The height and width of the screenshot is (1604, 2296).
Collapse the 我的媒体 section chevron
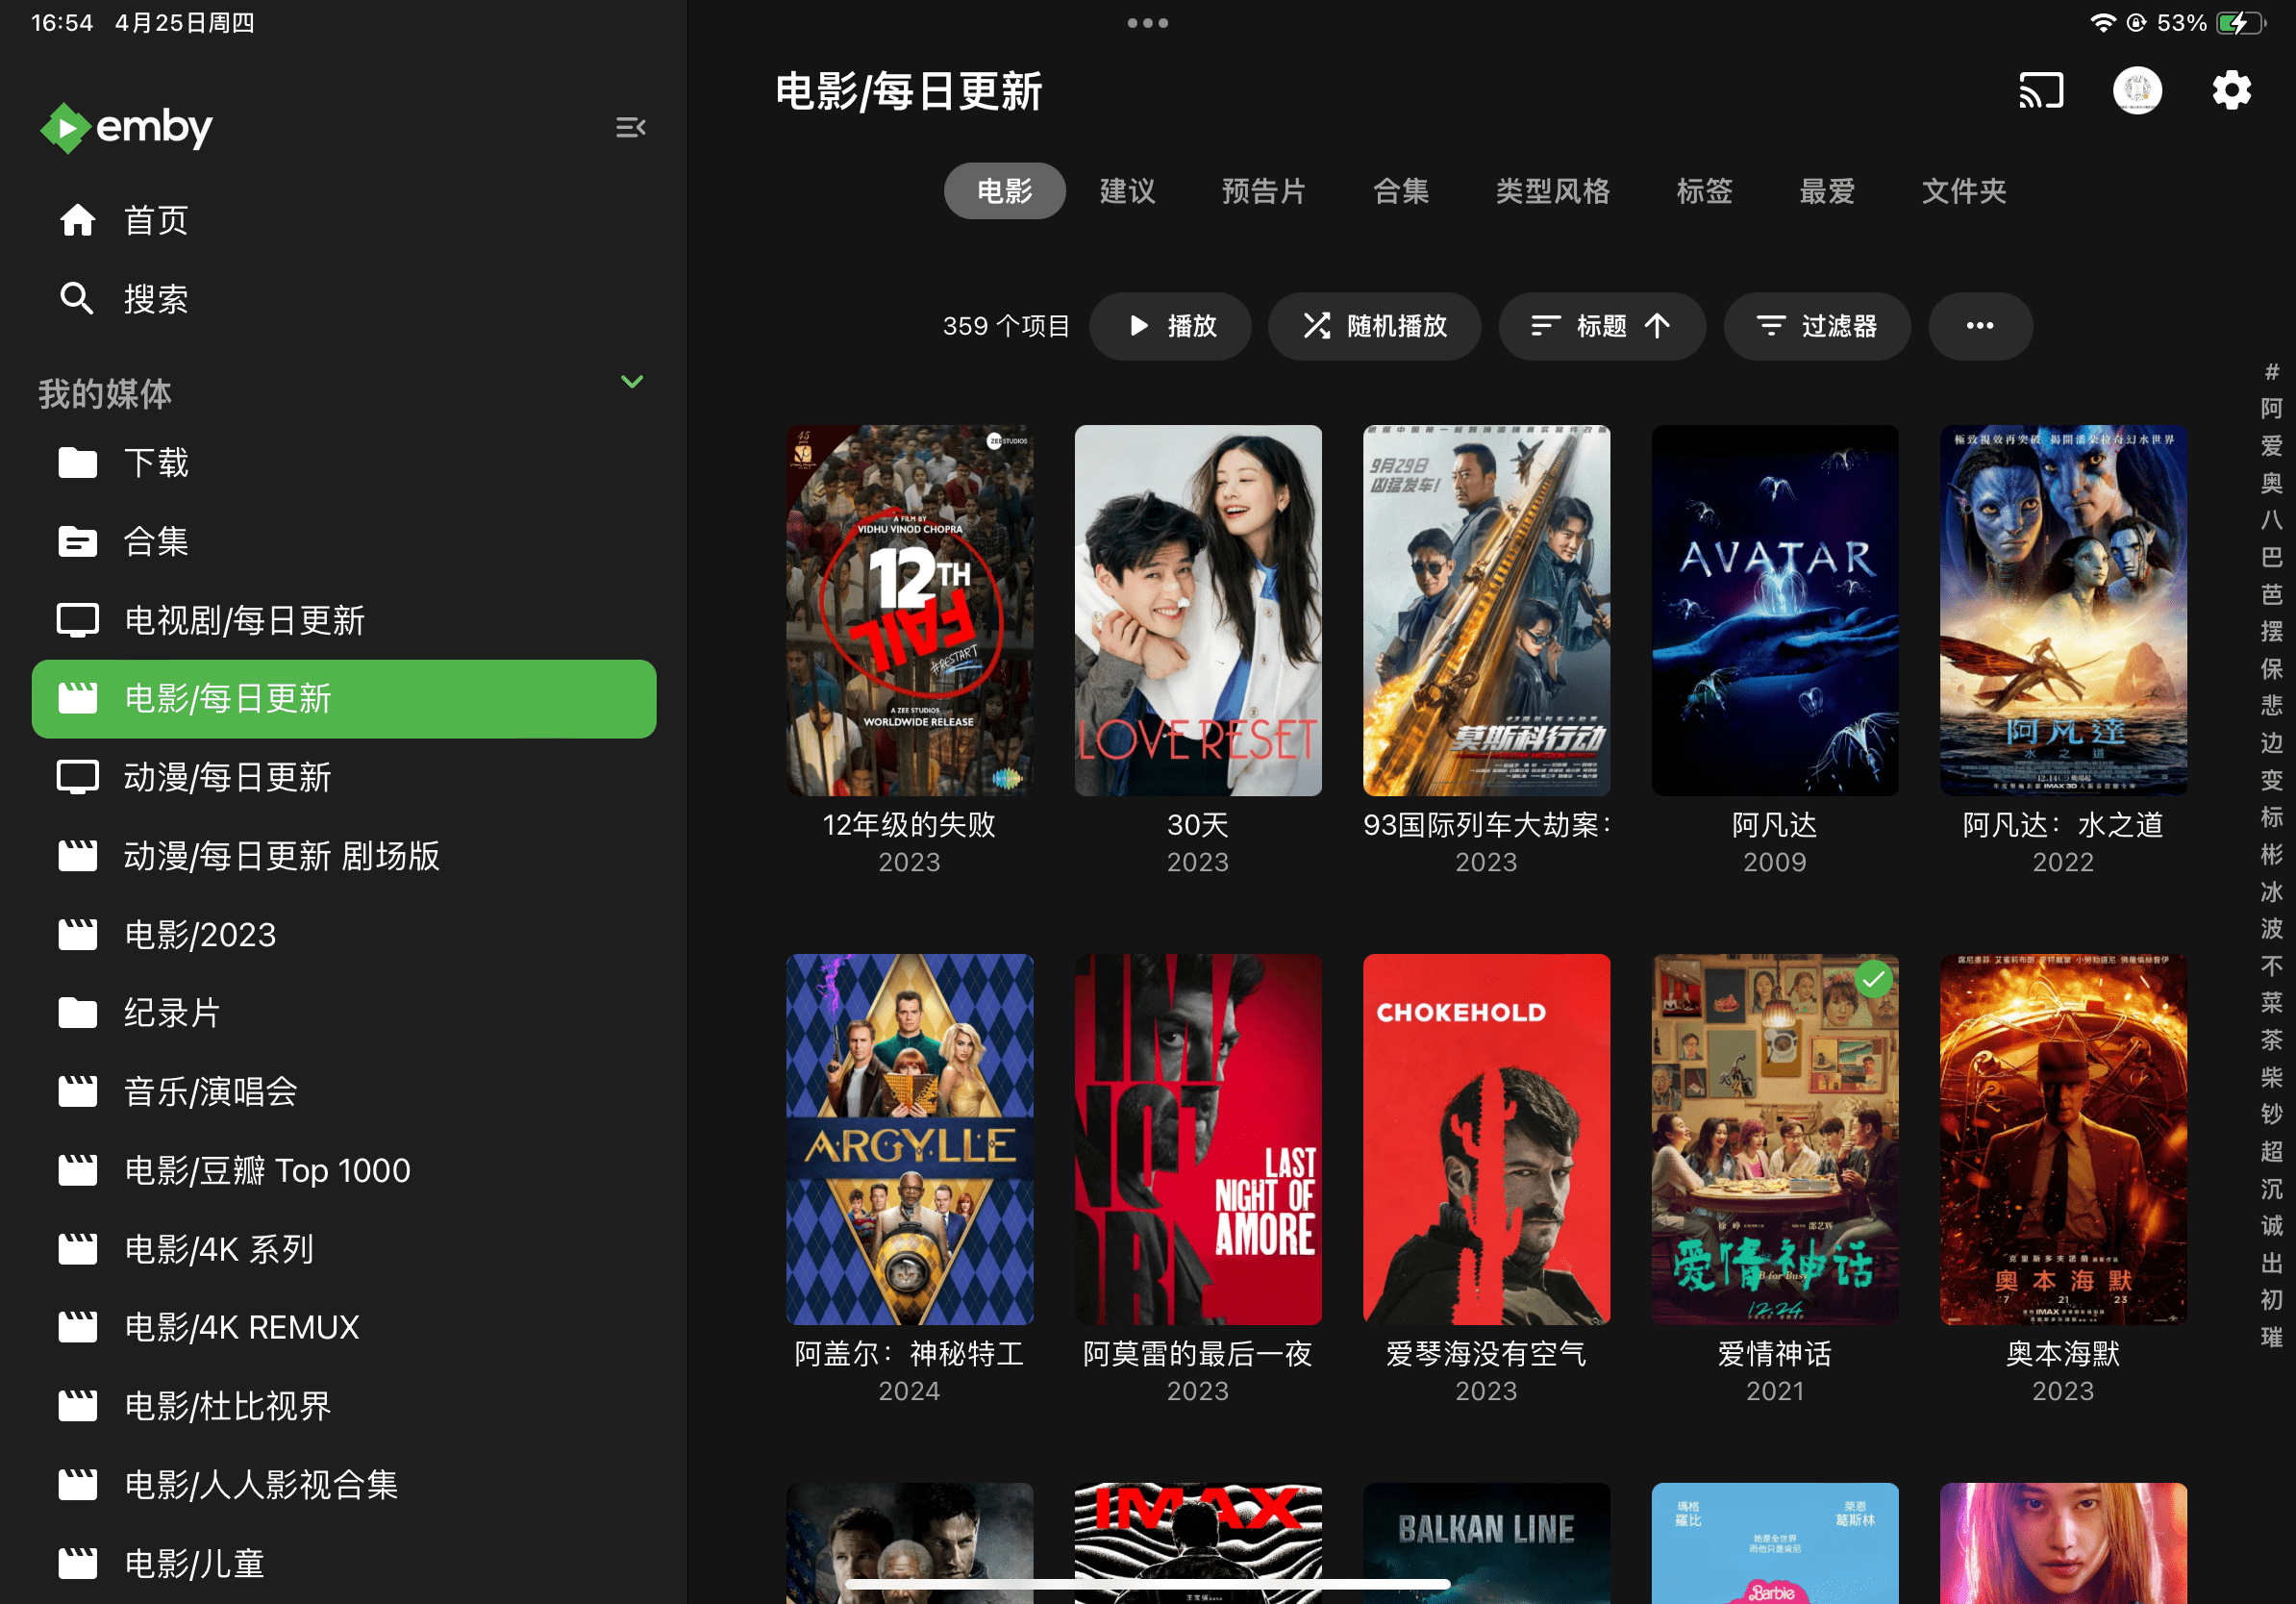click(x=632, y=382)
